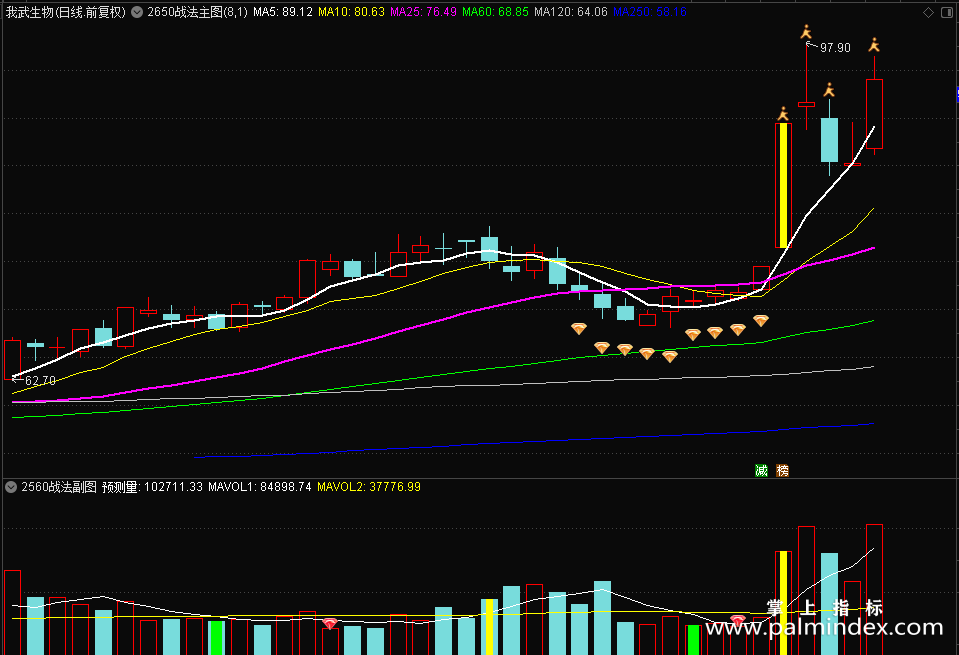Click the 2560战法副图 sub-chart name
Image resolution: width=959 pixels, height=655 pixels.
[59, 487]
